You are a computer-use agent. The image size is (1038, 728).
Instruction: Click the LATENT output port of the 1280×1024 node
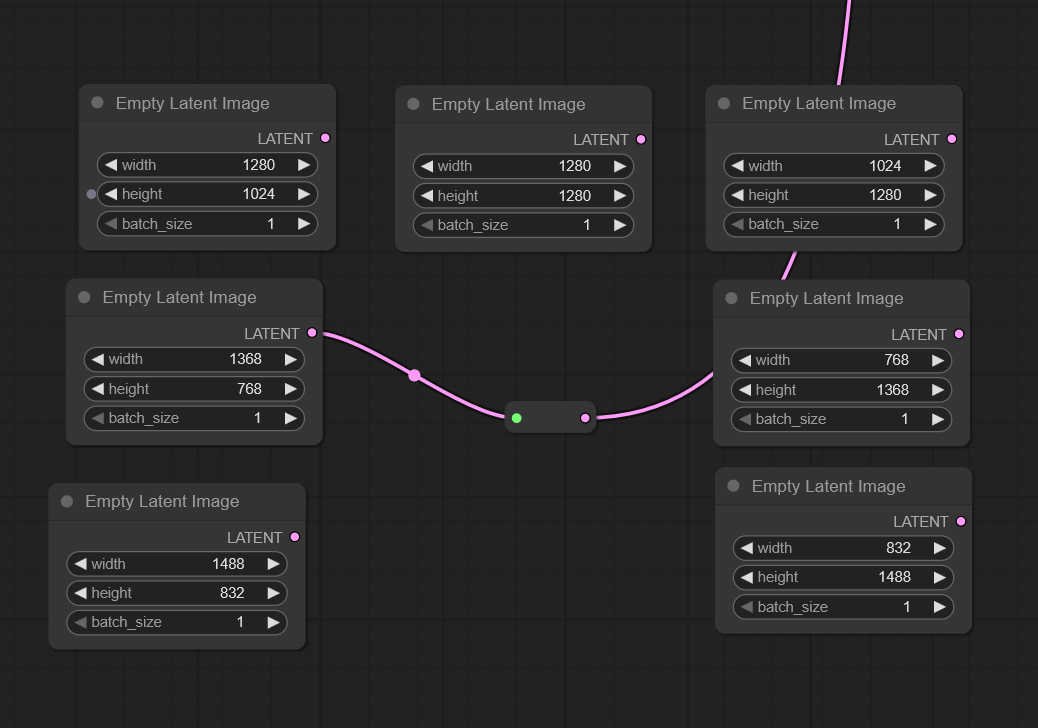tap(325, 138)
